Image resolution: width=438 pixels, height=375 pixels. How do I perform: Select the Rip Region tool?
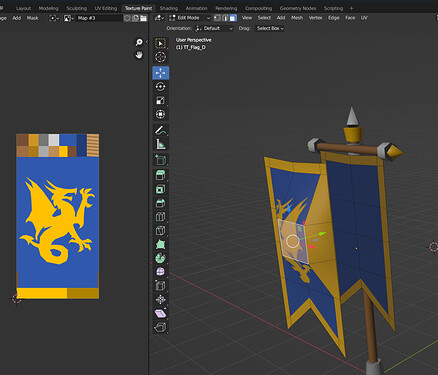tap(160, 327)
